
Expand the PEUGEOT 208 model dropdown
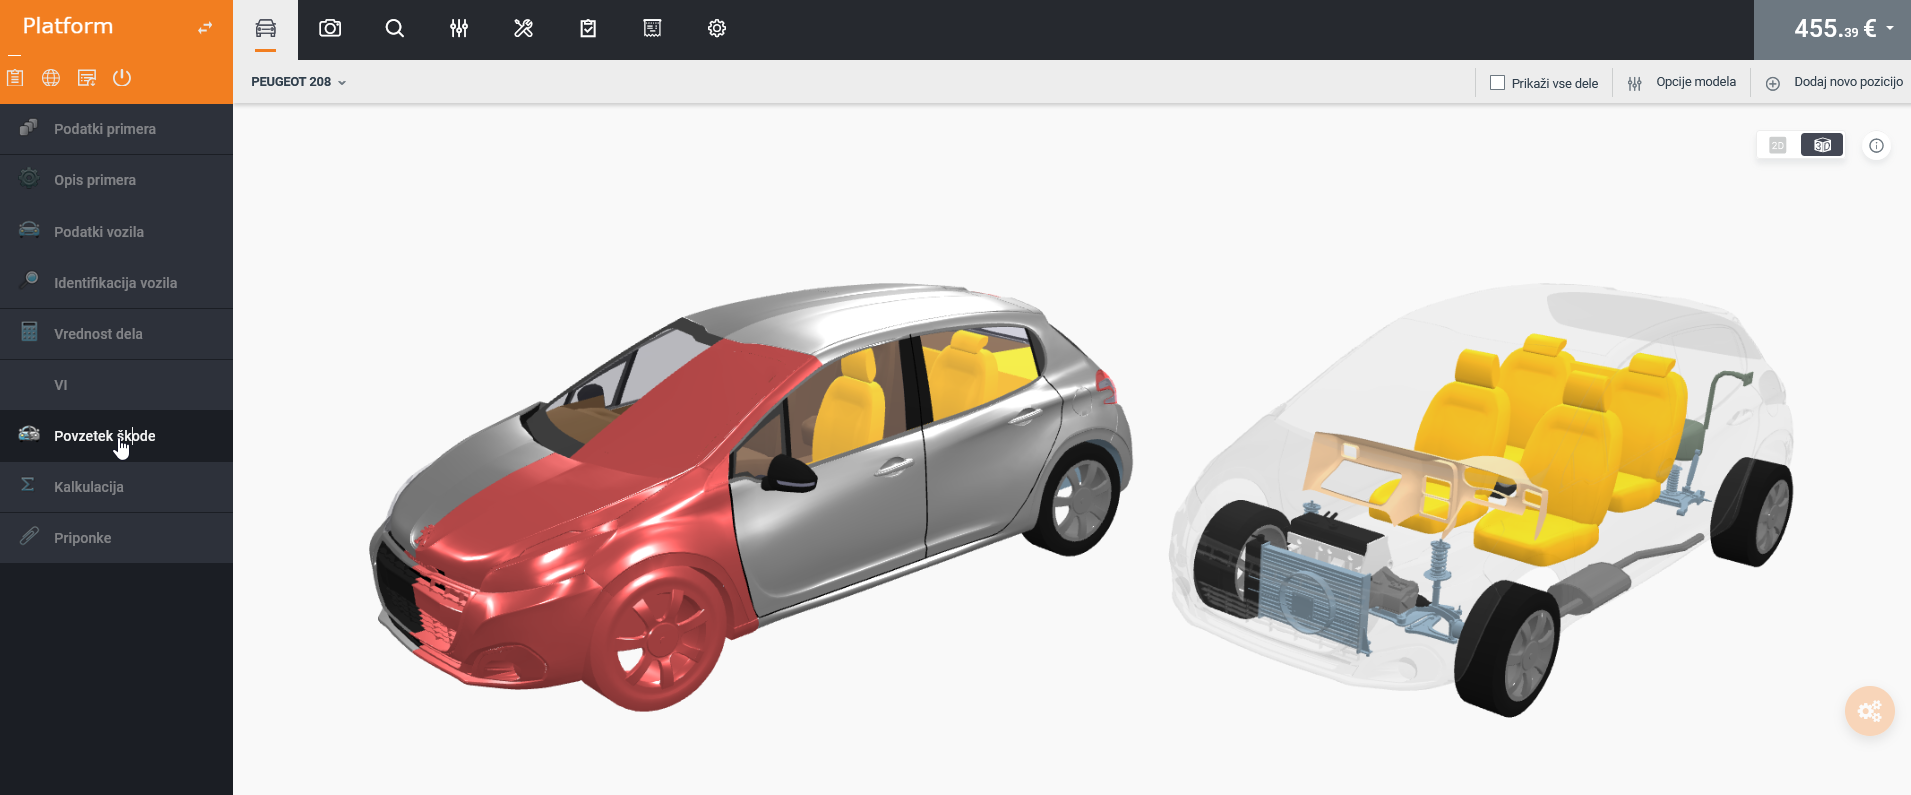click(298, 82)
